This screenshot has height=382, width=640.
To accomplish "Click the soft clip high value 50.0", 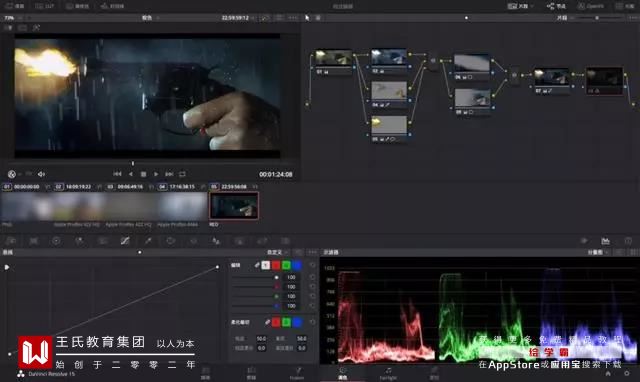I will 302,339.
